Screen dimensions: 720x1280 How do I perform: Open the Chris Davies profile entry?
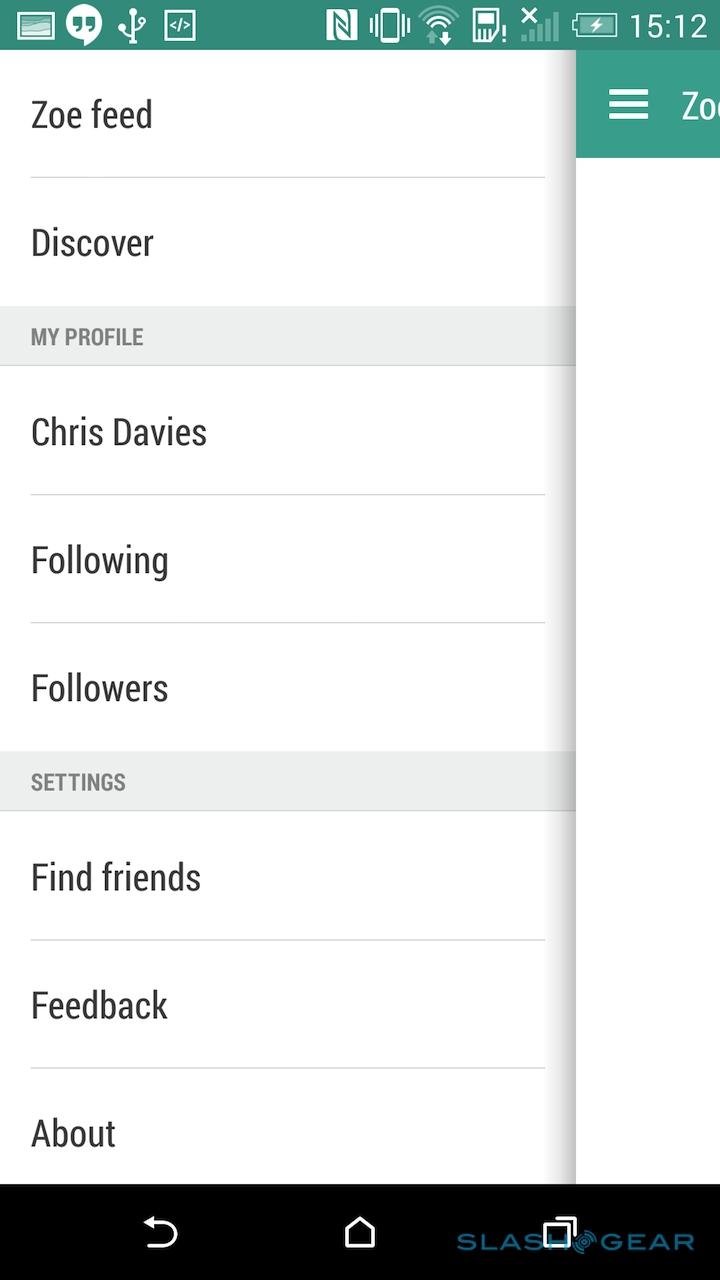[119, 432]
